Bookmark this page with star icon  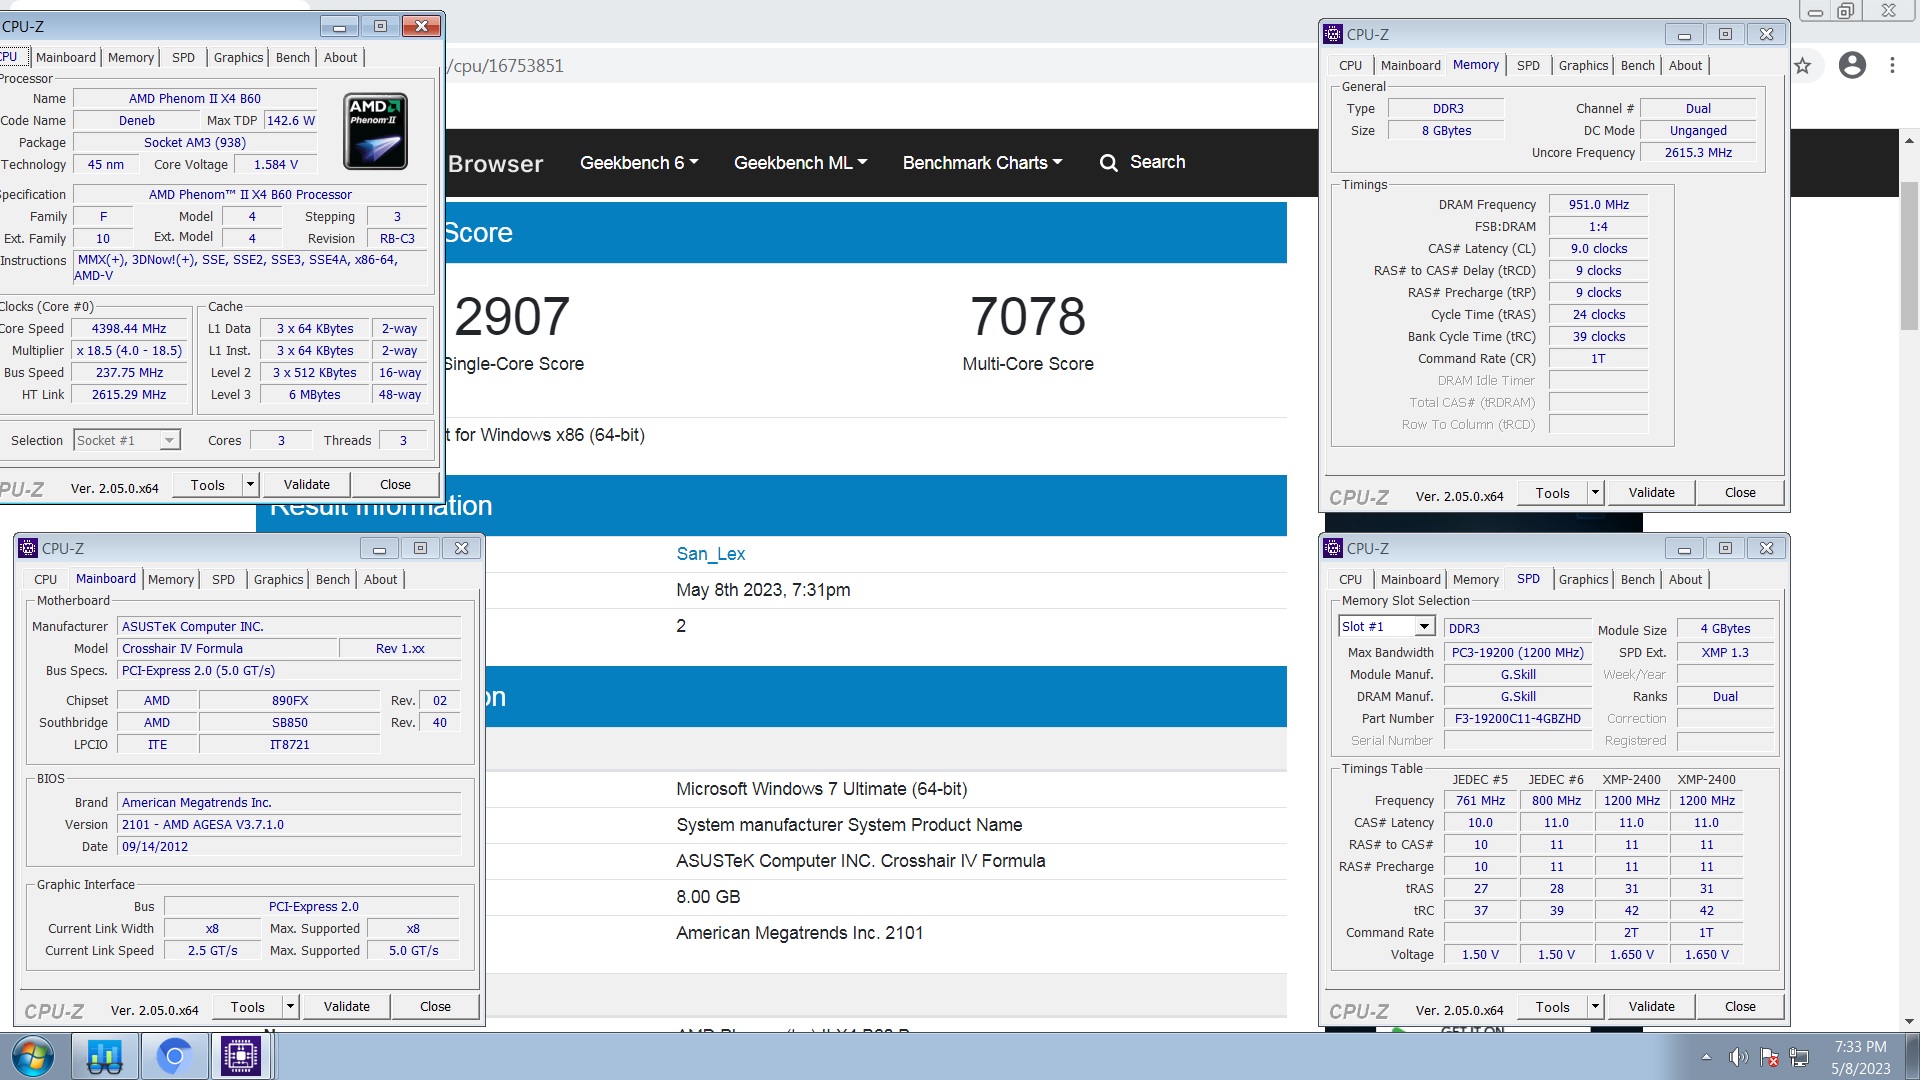[1802, 66]
